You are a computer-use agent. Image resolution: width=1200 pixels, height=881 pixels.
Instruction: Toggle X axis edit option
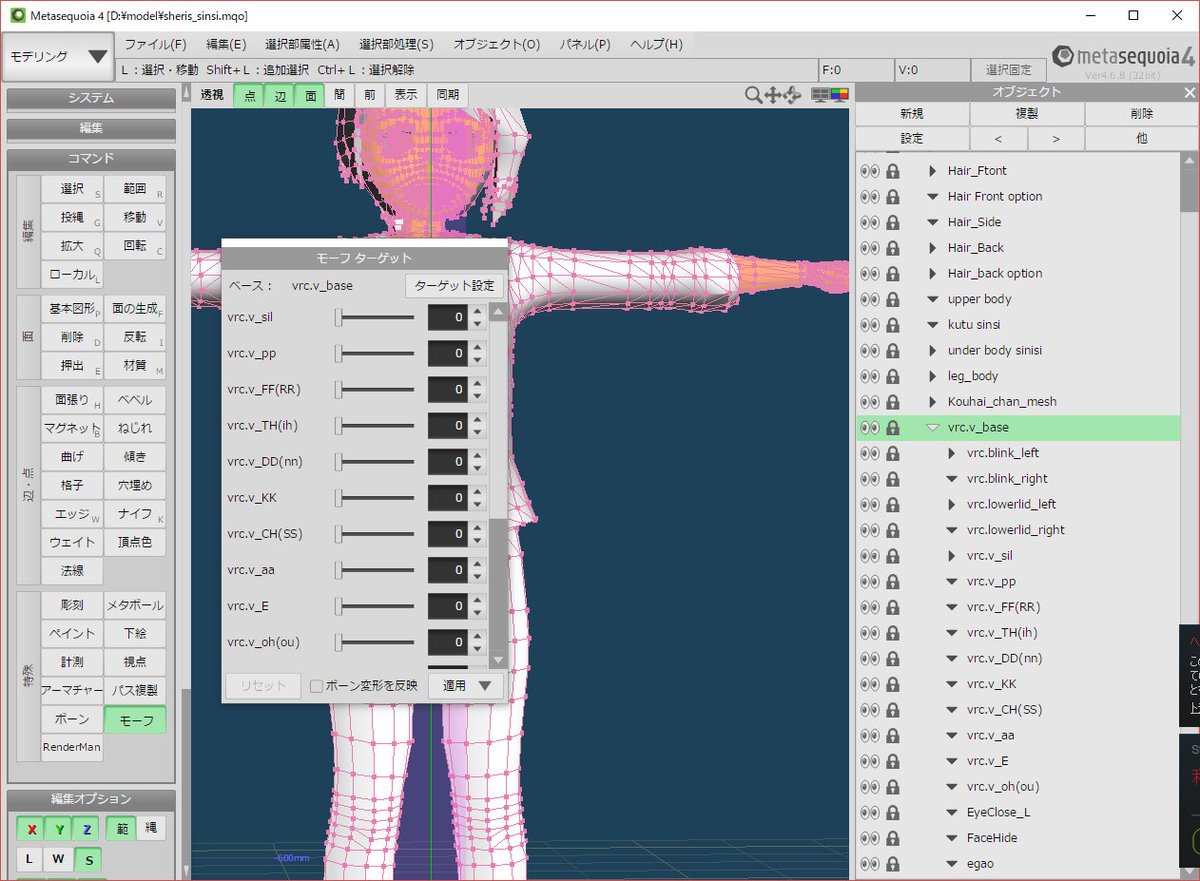pyautogui.click(x=32, y=829)
